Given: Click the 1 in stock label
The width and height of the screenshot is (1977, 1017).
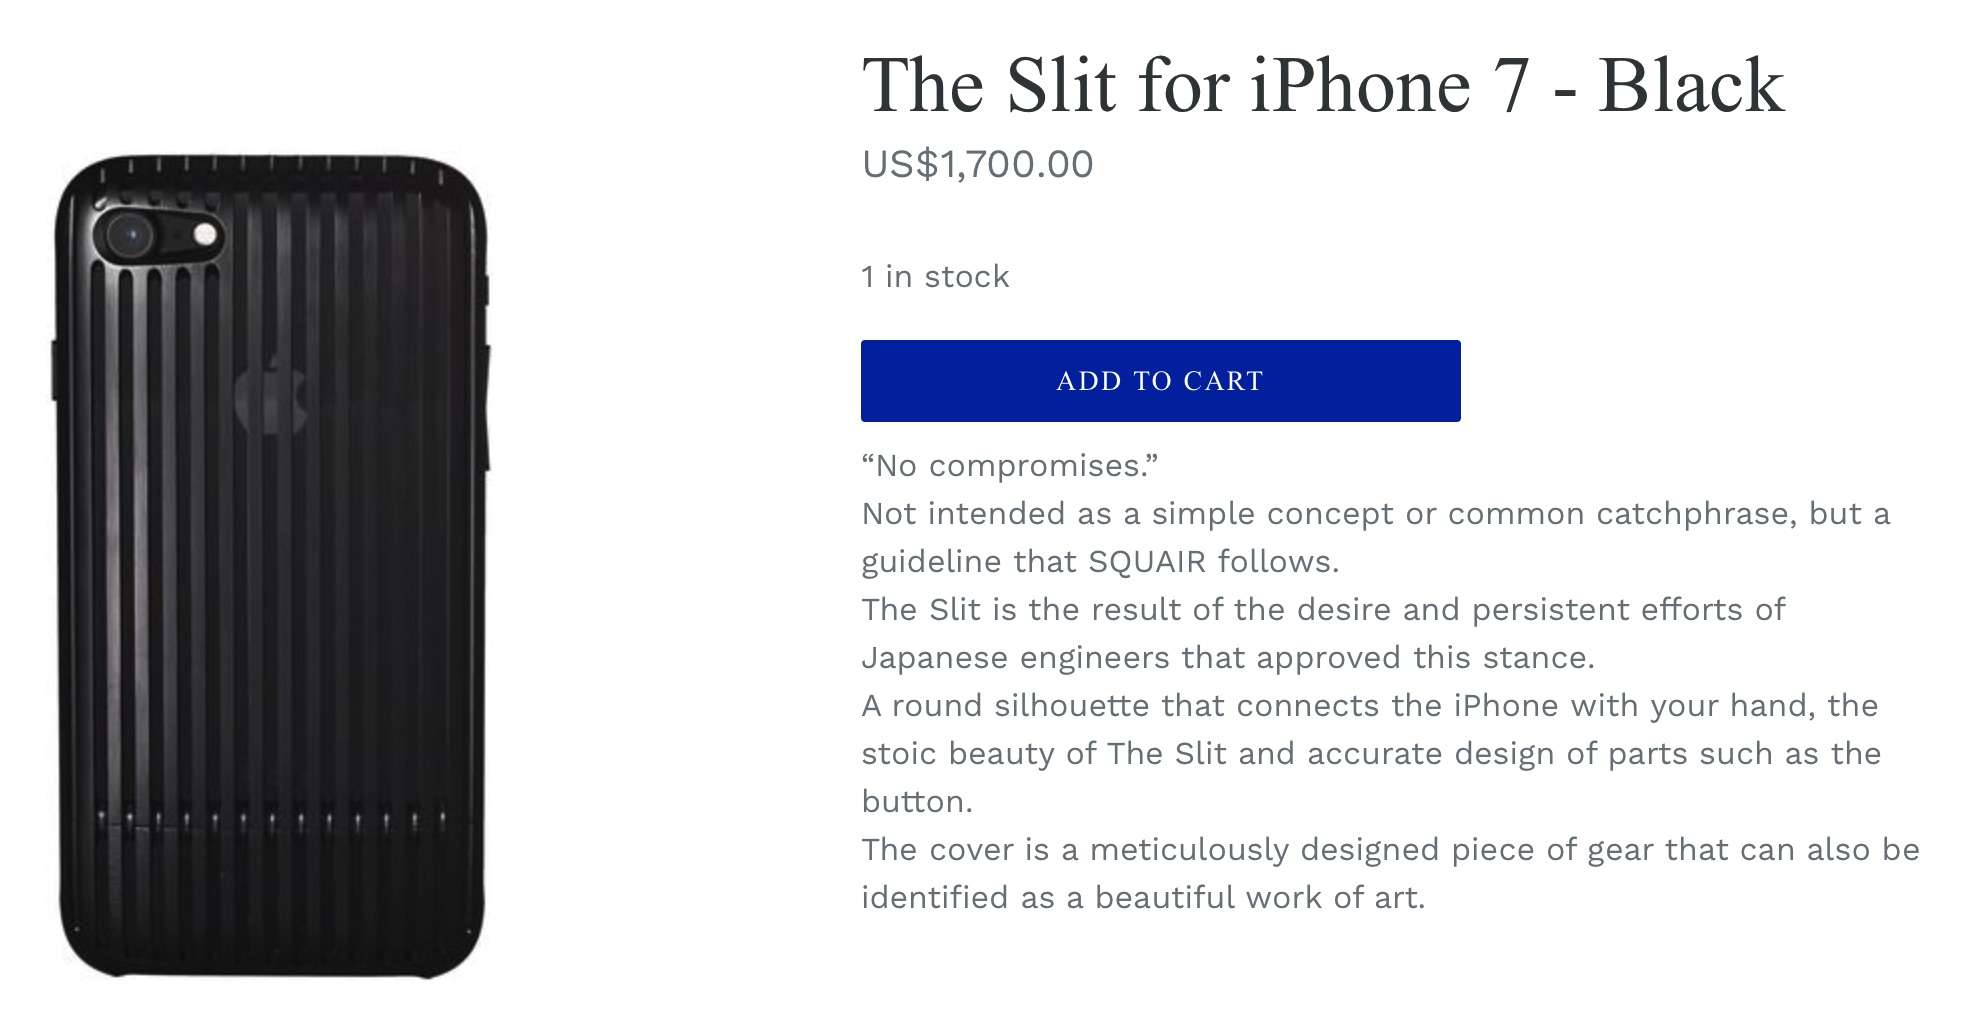Looking at the screenshot, I should coord(935,277).
